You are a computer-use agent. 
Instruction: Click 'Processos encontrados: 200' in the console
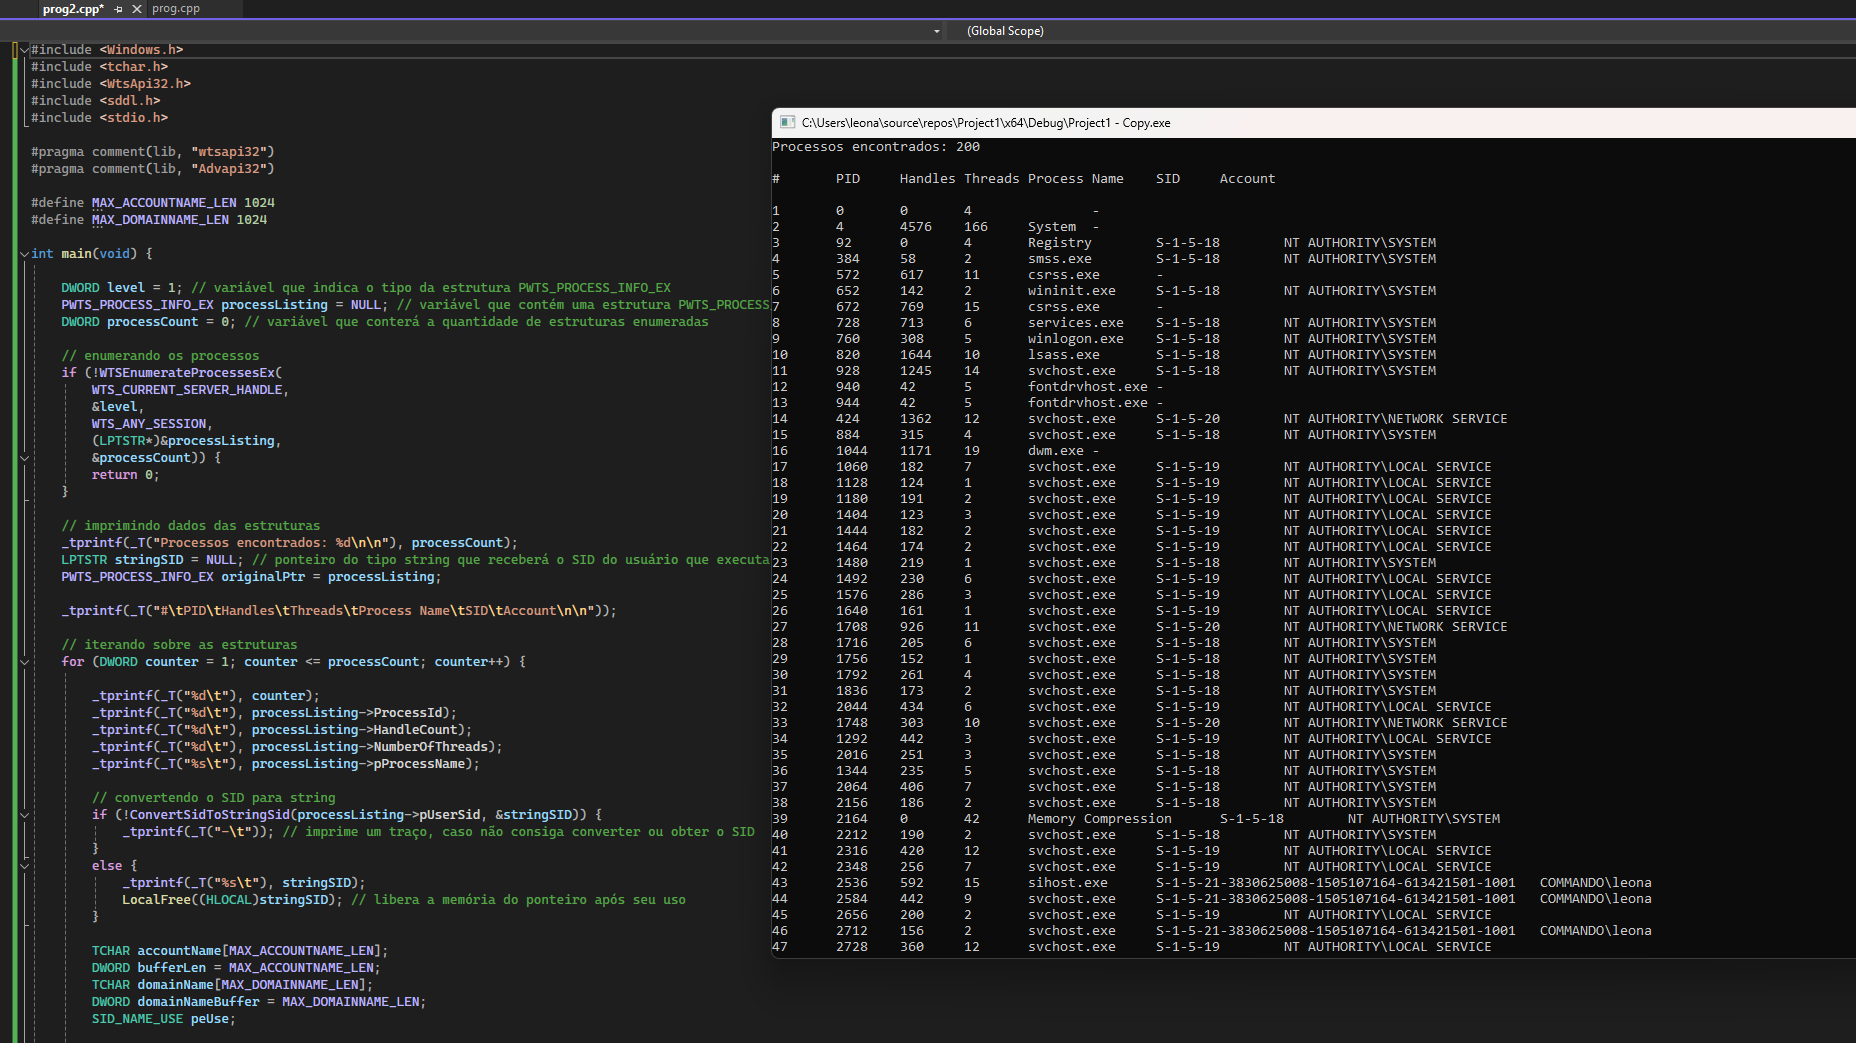pos(875,147)
